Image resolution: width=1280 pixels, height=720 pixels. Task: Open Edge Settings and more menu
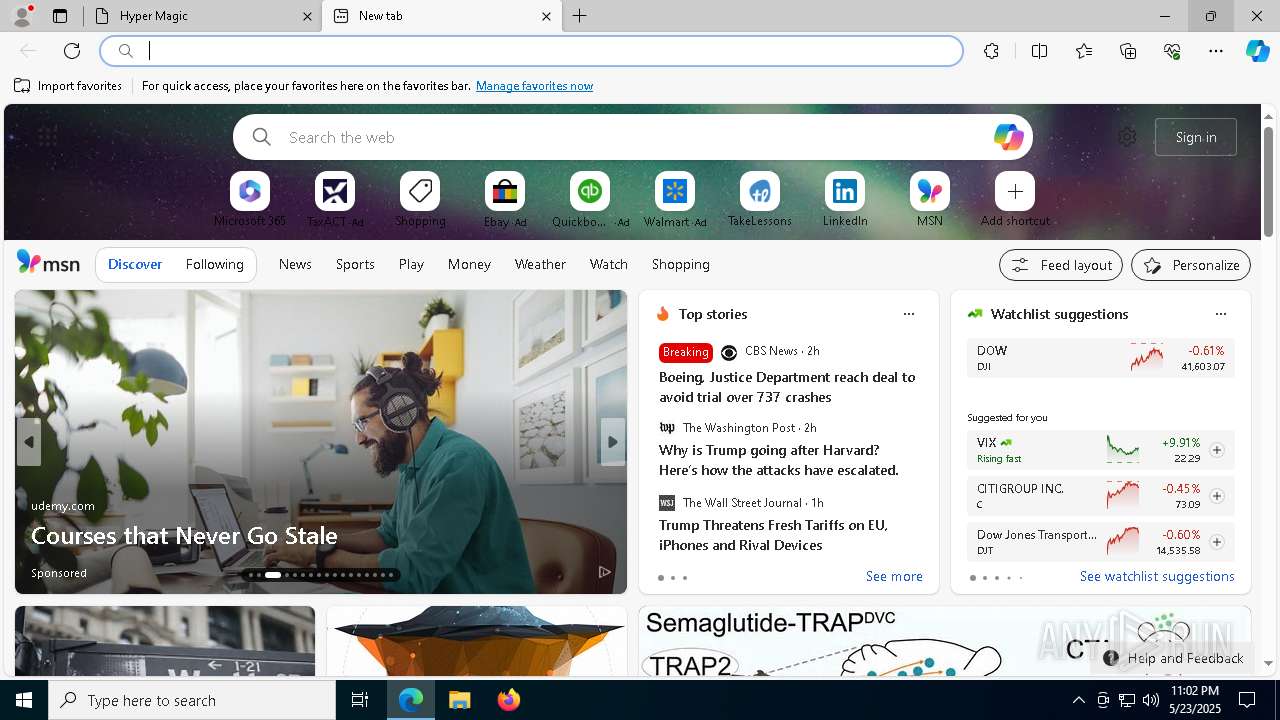pos(1216,51)
